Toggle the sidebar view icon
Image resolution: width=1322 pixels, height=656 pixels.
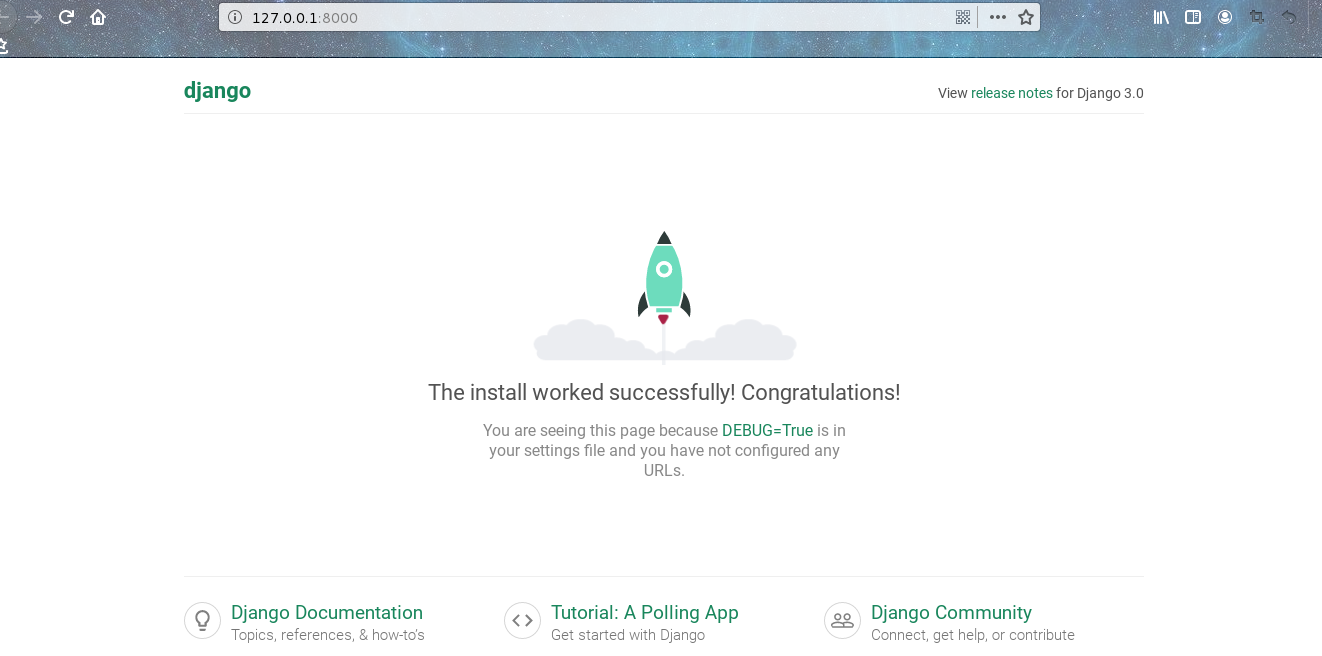pos(1193,17)
